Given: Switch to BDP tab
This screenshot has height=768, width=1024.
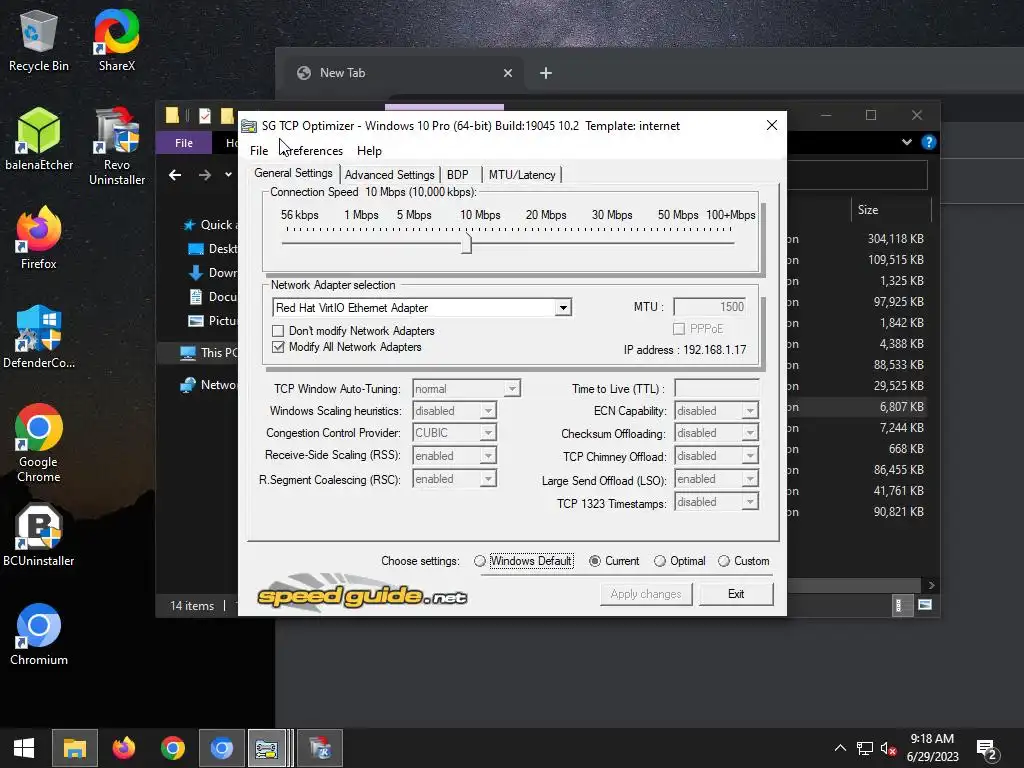Looking at the screenshot, I should pyautogui.click(x=458, y=175).
